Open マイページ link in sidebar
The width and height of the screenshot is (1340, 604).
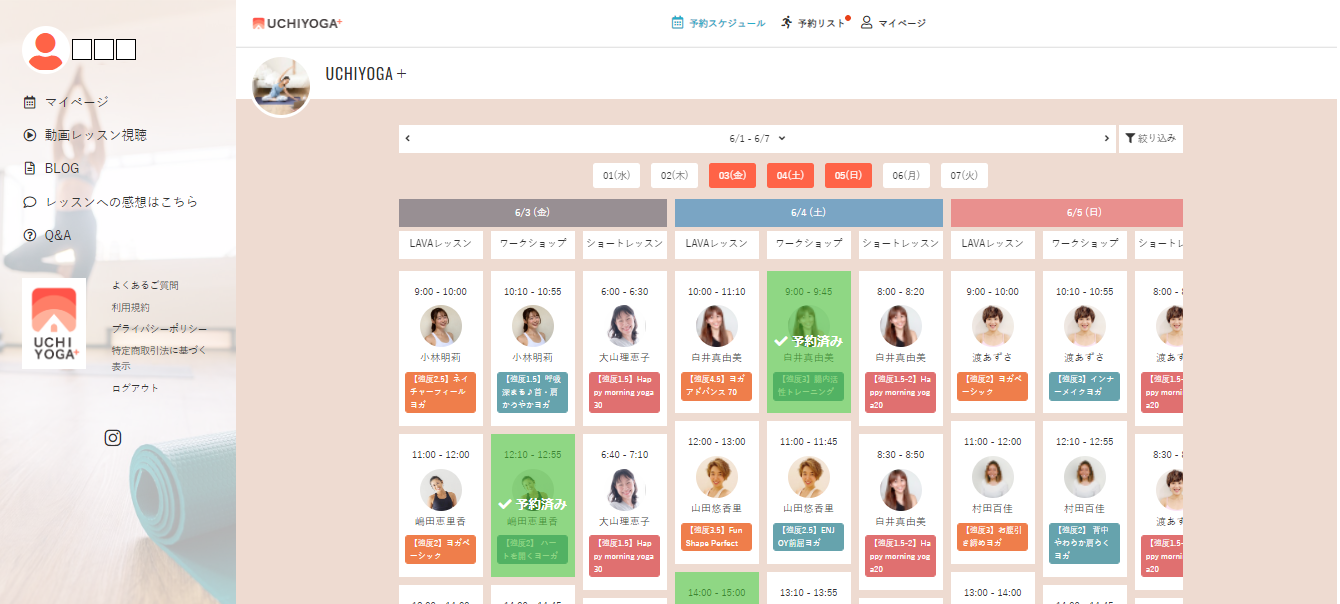point(77,102)
